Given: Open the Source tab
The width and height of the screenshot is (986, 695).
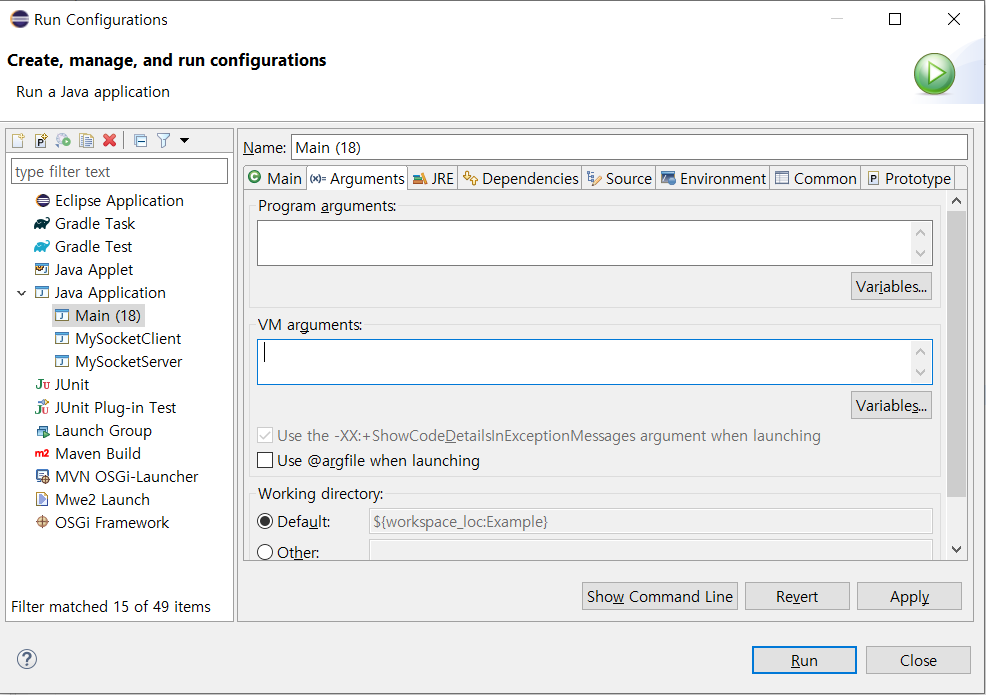Looking at the screenshot, I should click(619, 178).
